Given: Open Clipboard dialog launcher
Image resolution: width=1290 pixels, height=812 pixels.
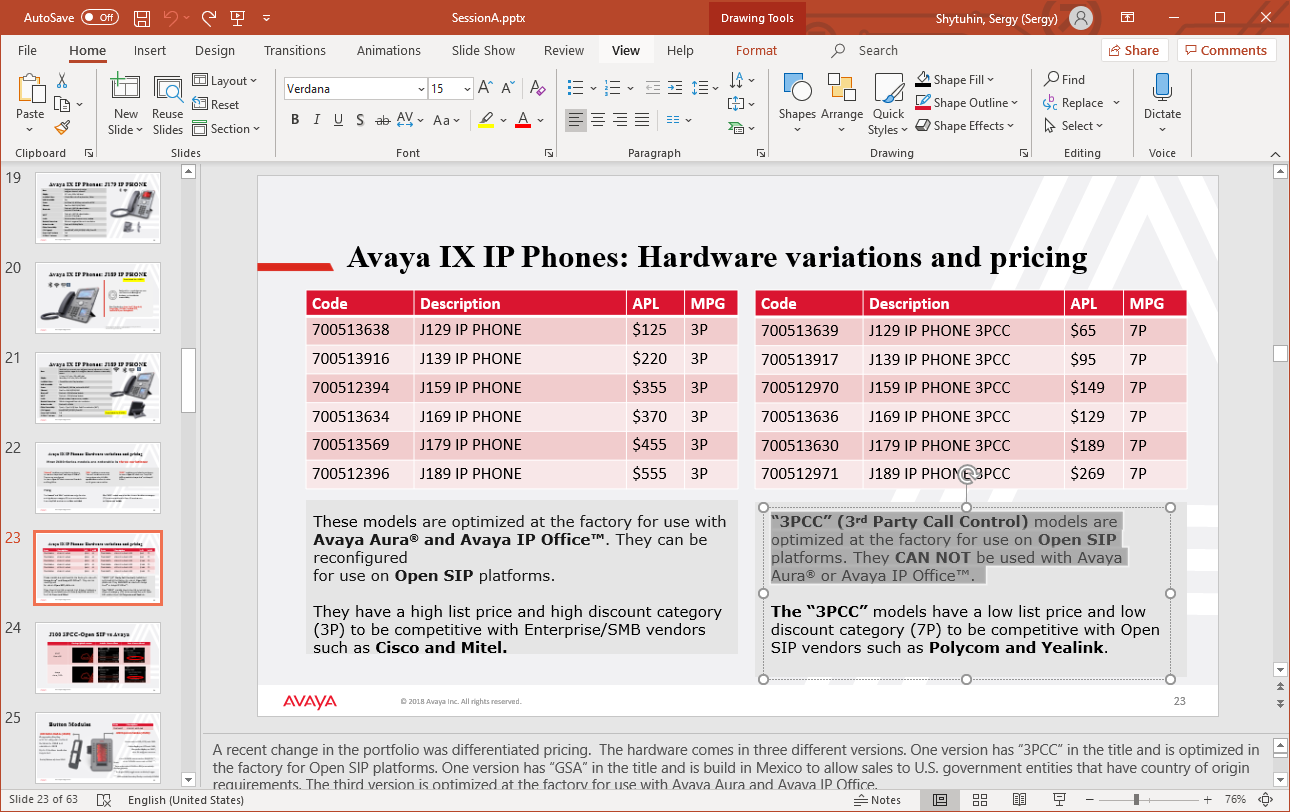Looking at the screenshot, I should tap(89, 153).
